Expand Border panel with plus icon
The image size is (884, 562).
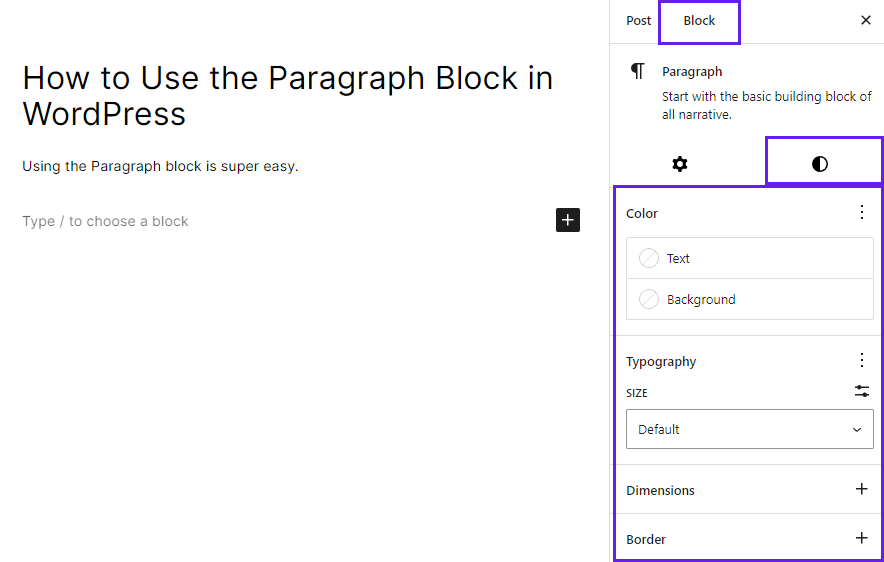(861, 538)
